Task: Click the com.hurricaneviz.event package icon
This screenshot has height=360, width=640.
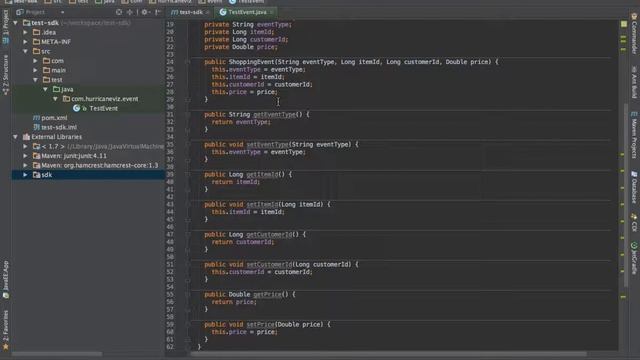Action: (x=66, y=99)
